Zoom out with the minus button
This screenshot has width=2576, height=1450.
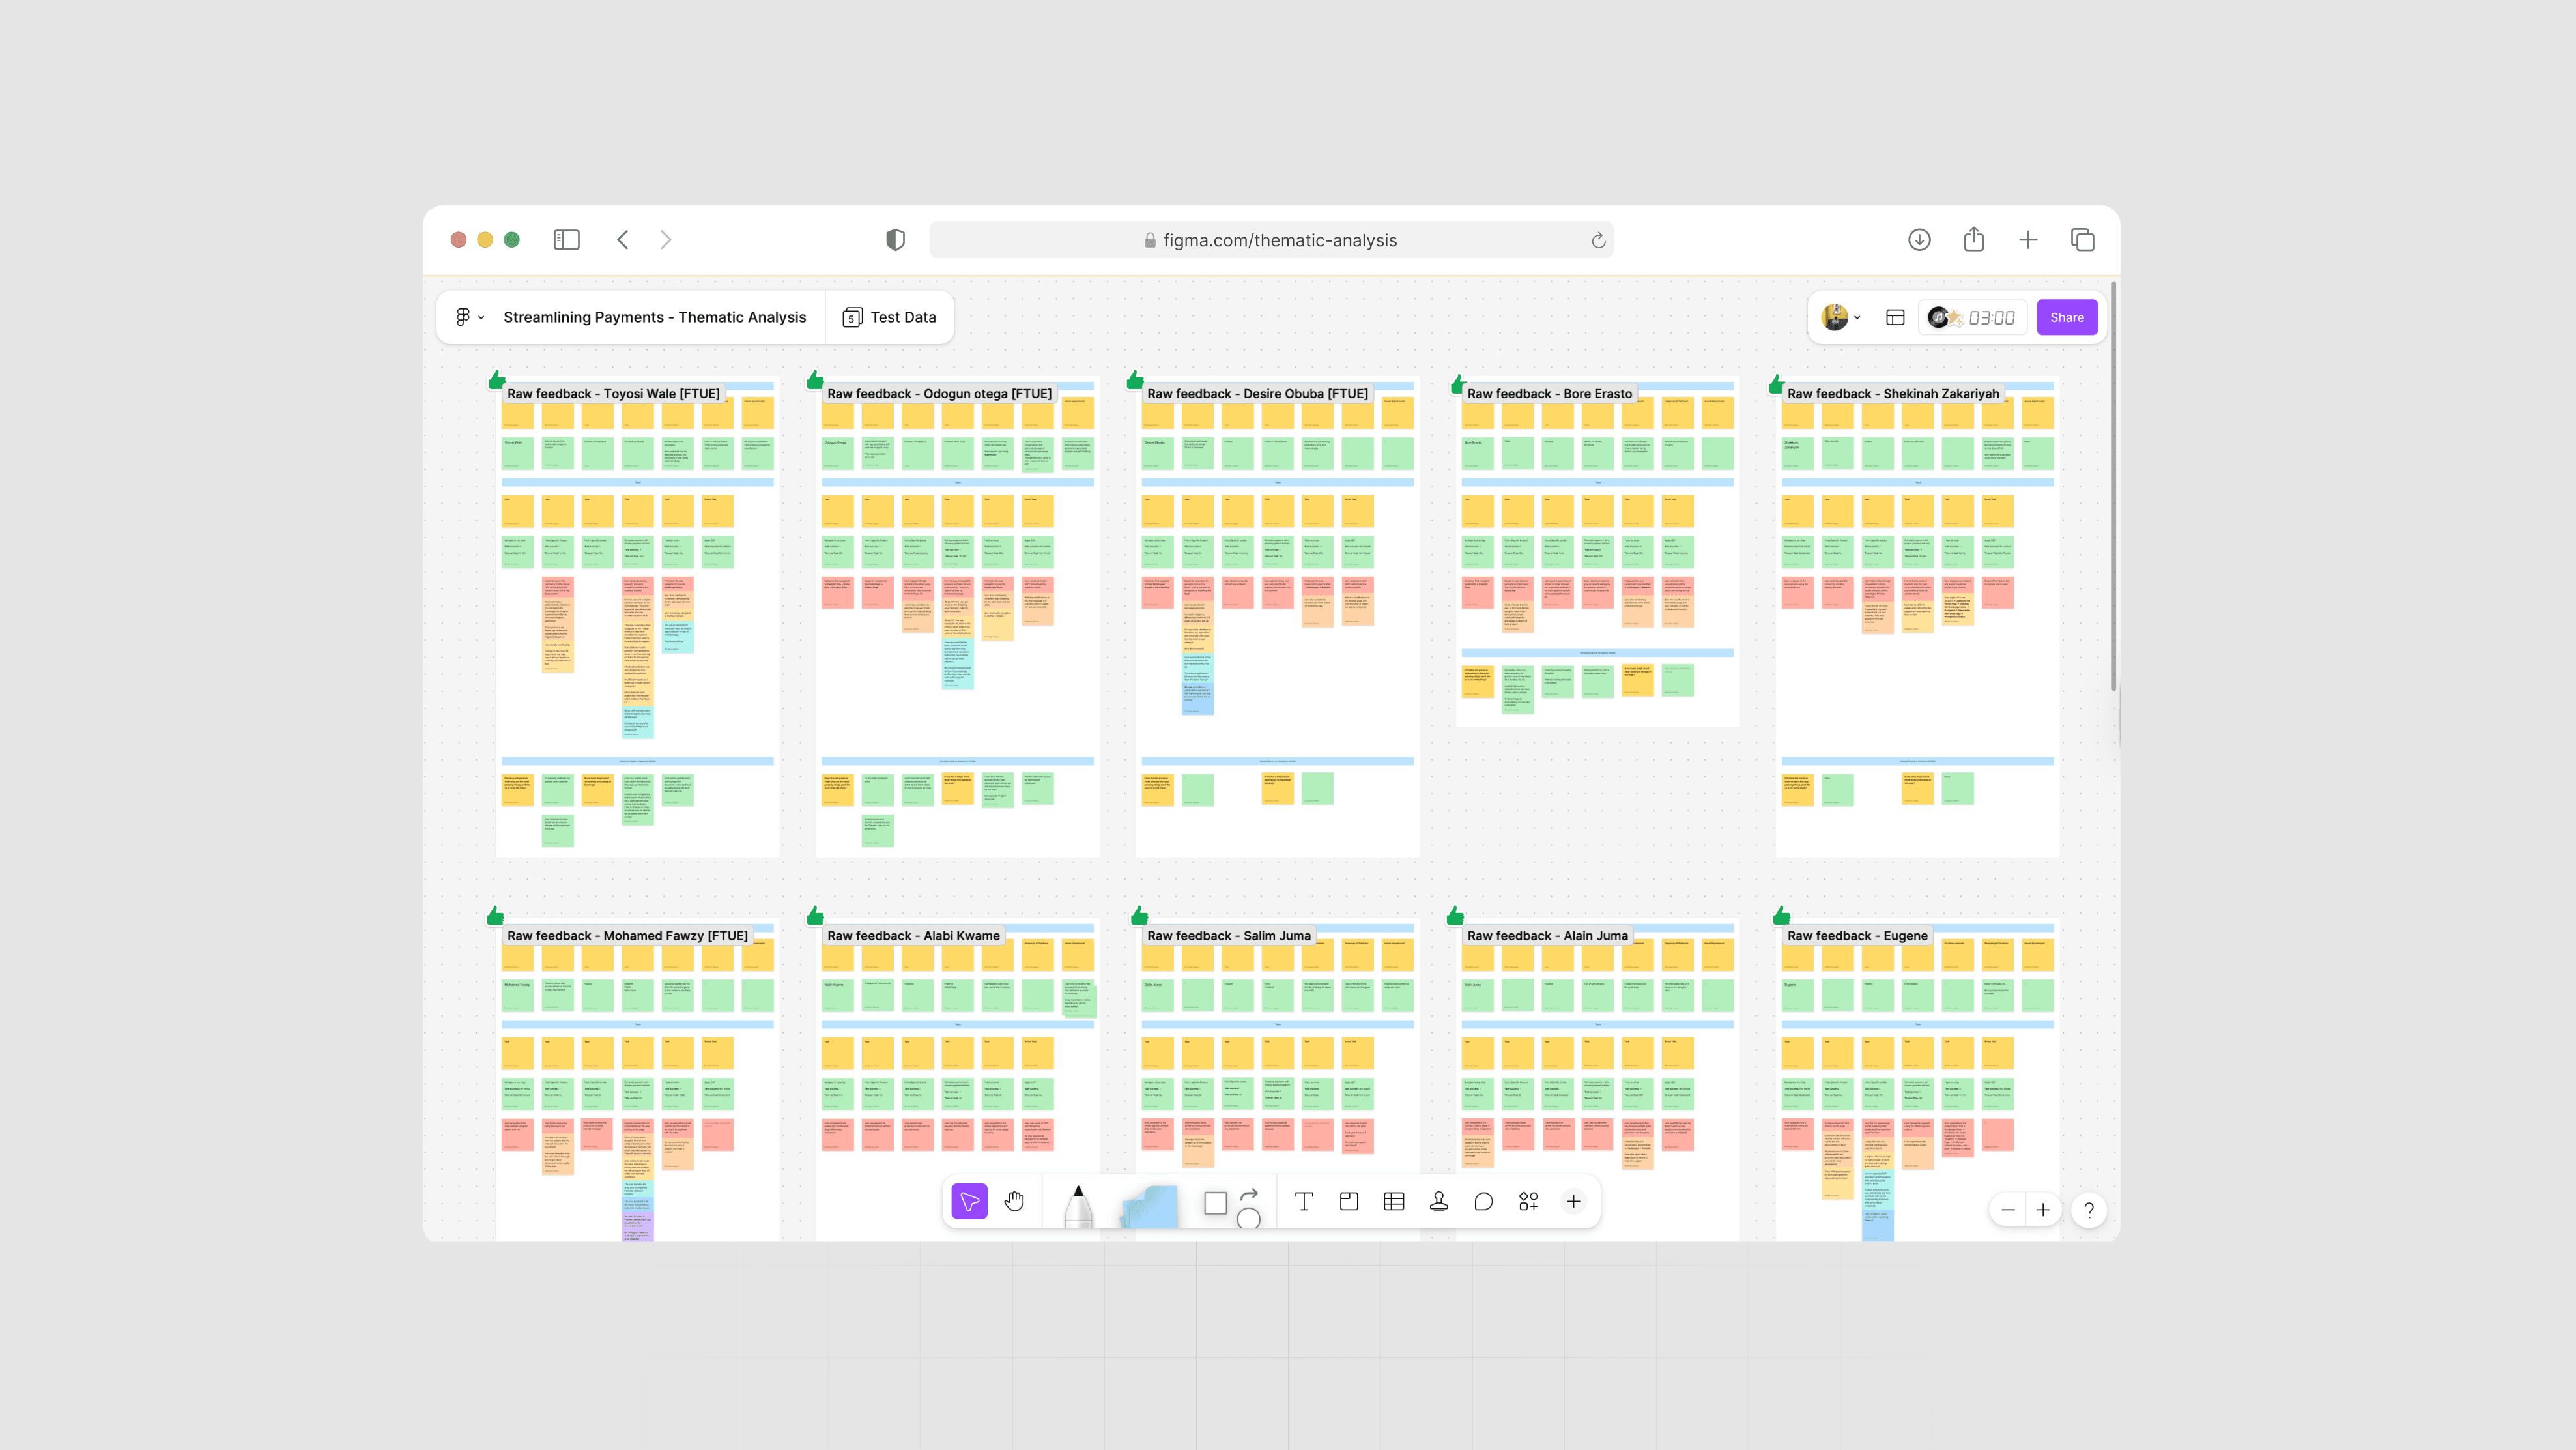click(2007, 1210)
